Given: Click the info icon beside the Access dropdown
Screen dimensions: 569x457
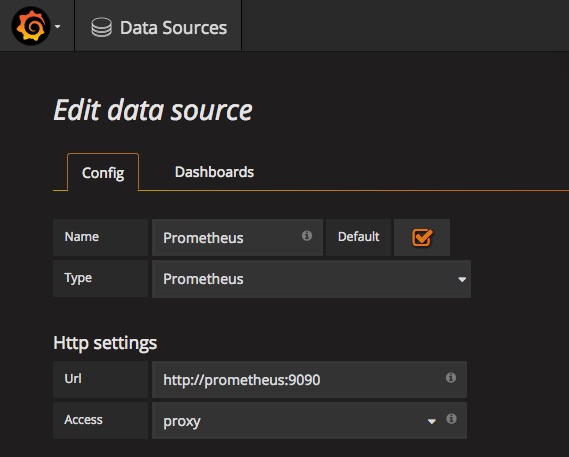Looking at the screenshot, I should click(451, 419).
